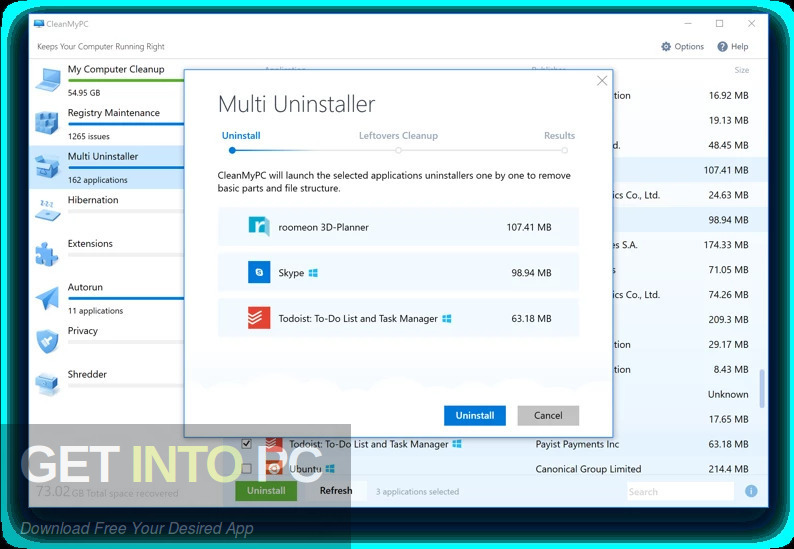Click the Windows badge beside Todoist in dialog
794x549 pixels.
pos(447,319)
